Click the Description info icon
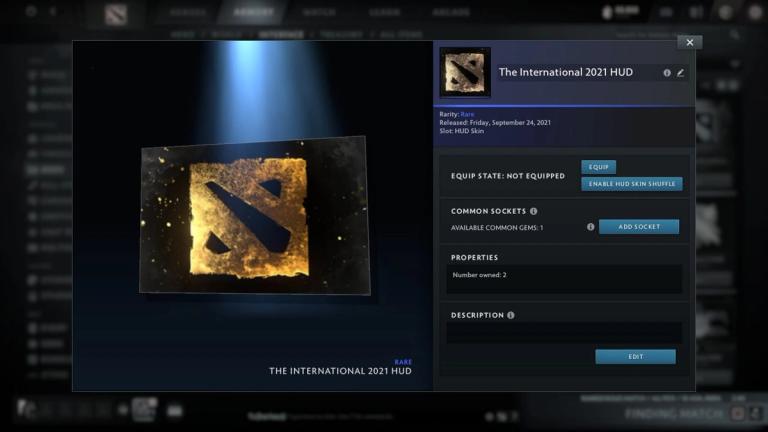Image resolution: width=768 pixels, height=432 pixels. pos(510,315)
